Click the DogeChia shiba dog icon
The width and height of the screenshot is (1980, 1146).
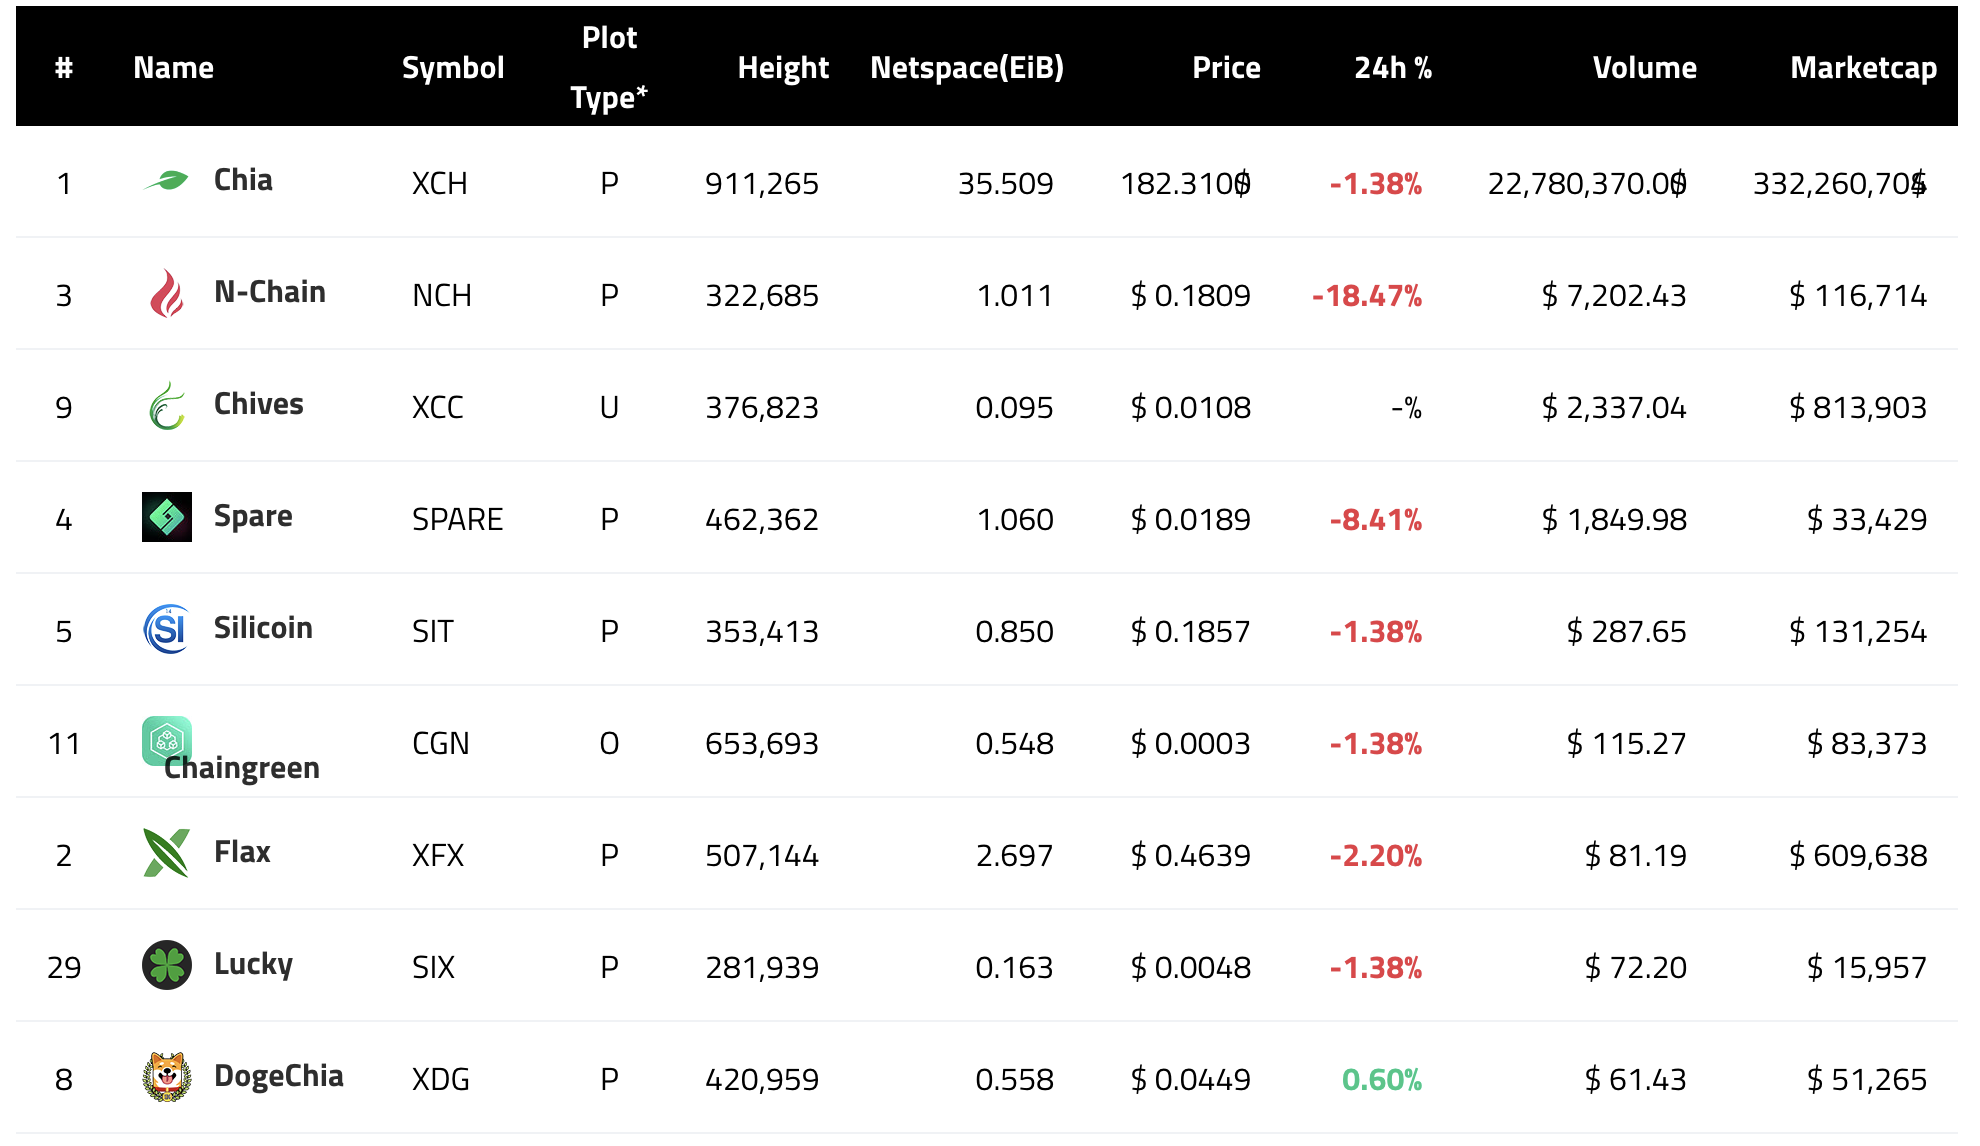pos(166,1077)
